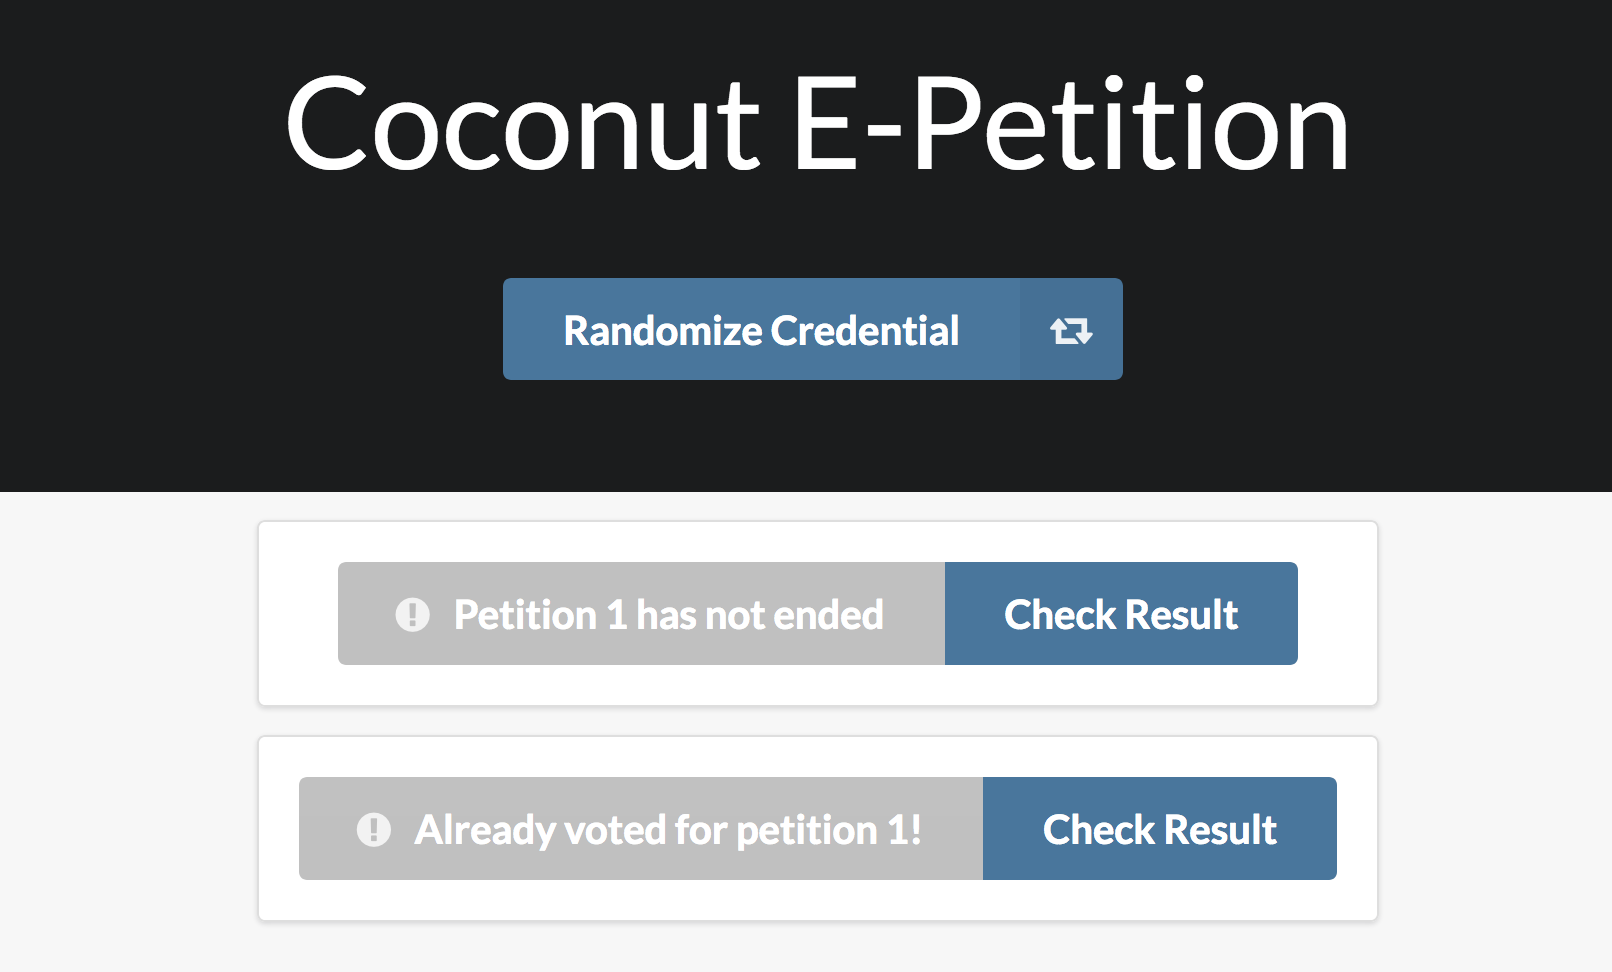Click the word 'Petition' in the first gray label
1612x972 pixels.
[525, 614]
